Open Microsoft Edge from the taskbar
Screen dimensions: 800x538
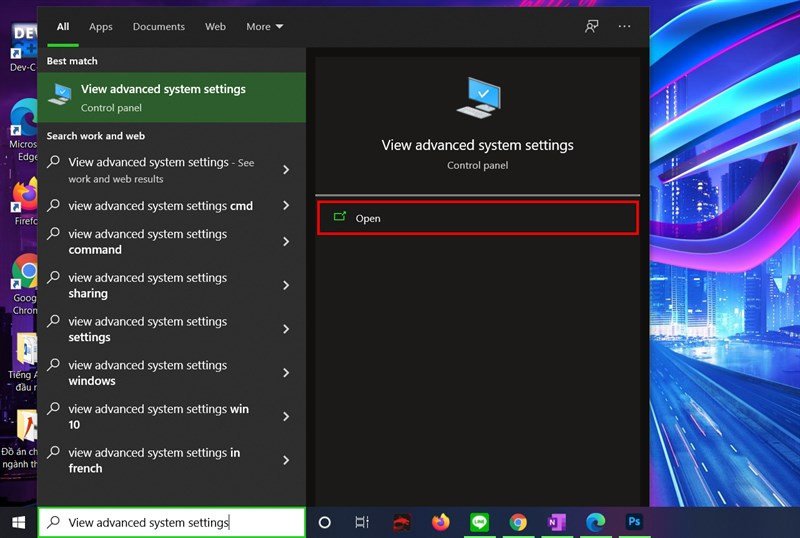click(595, 522)
